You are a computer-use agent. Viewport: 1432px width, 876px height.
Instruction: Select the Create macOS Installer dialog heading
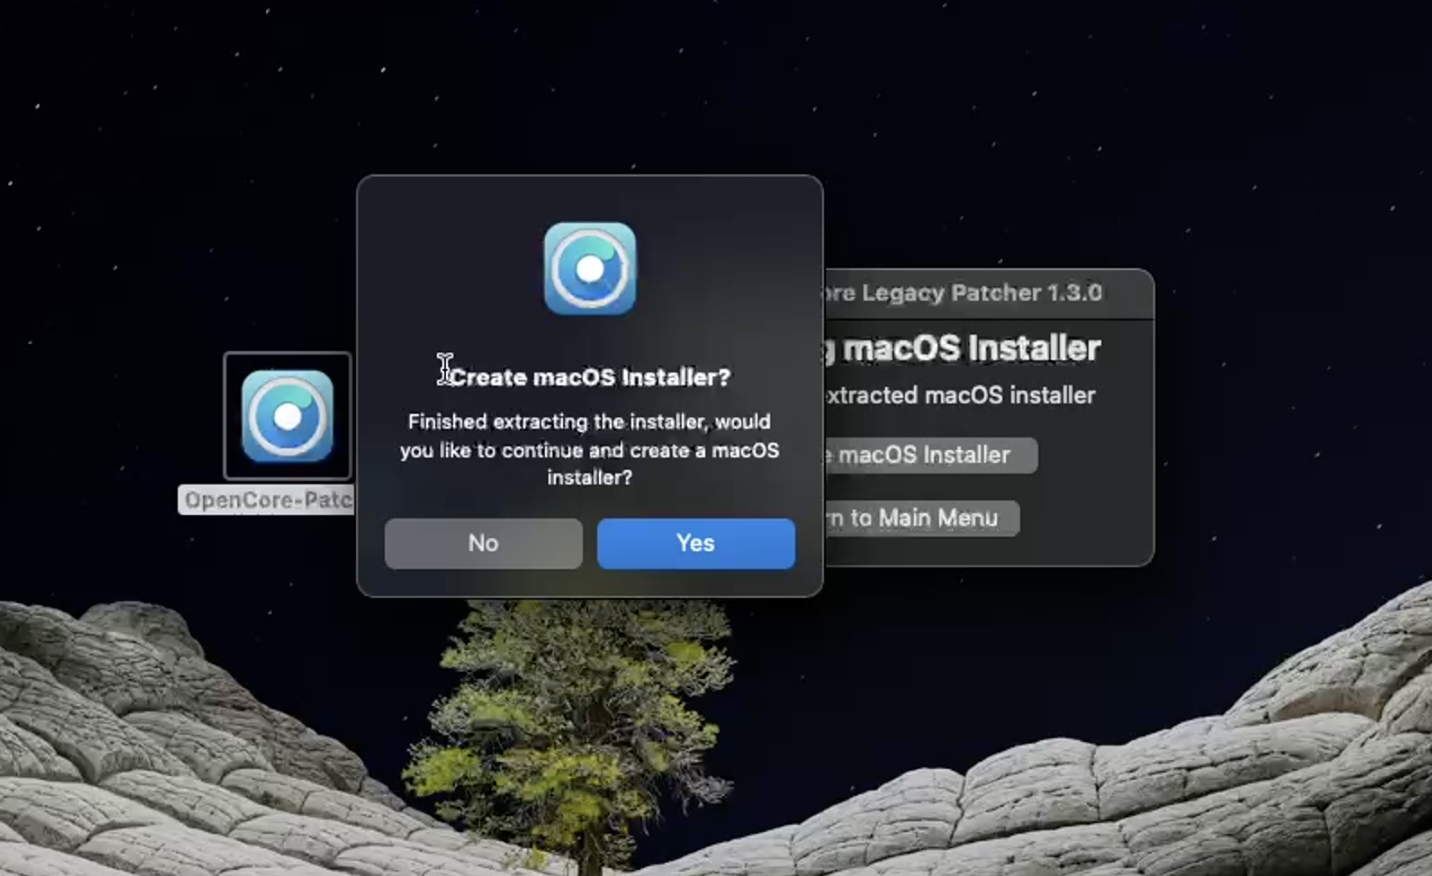590,376
